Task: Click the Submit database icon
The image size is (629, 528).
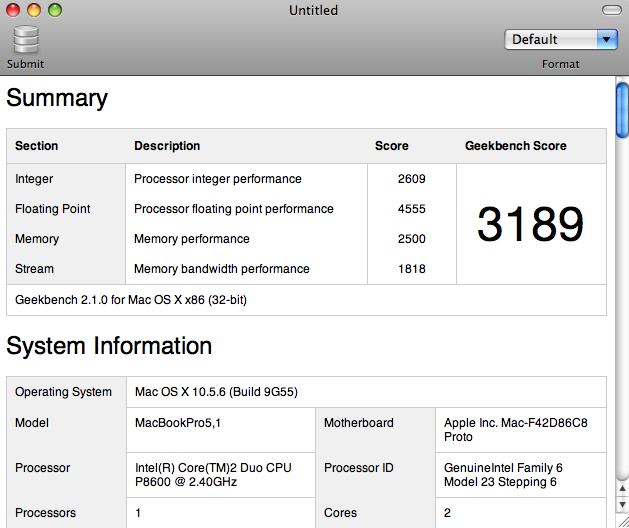Action: 26,39
